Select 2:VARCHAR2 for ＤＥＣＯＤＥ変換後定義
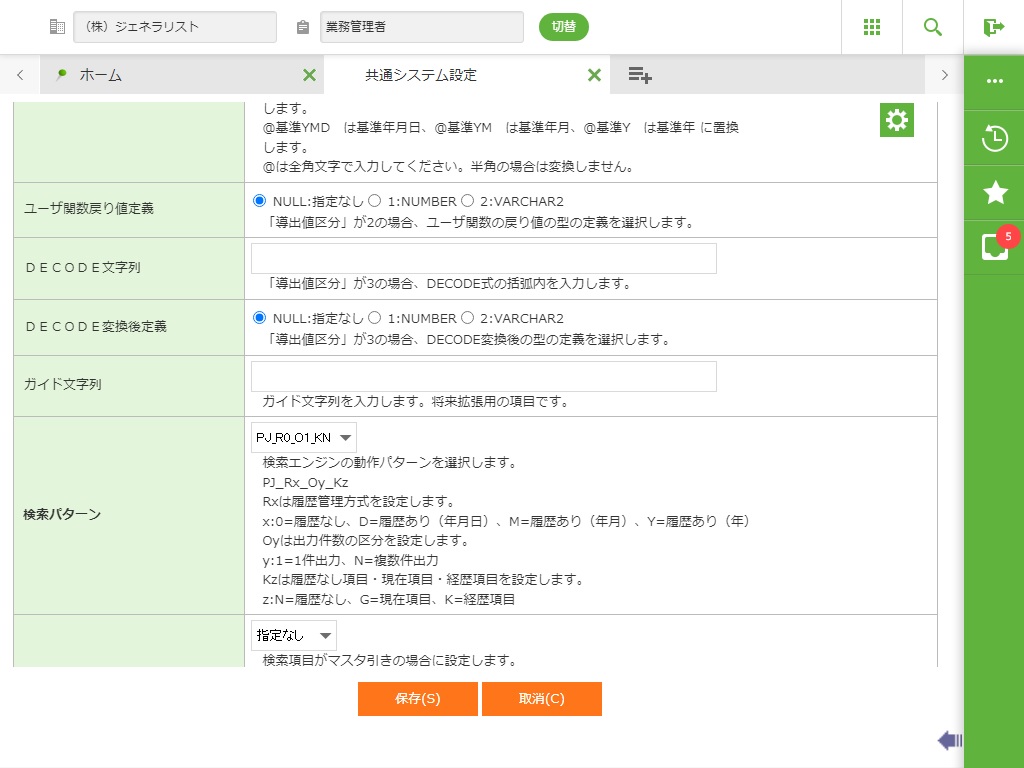Image resolution: width=1024 pixels, height=768 pixels. (x=468, y=318)
